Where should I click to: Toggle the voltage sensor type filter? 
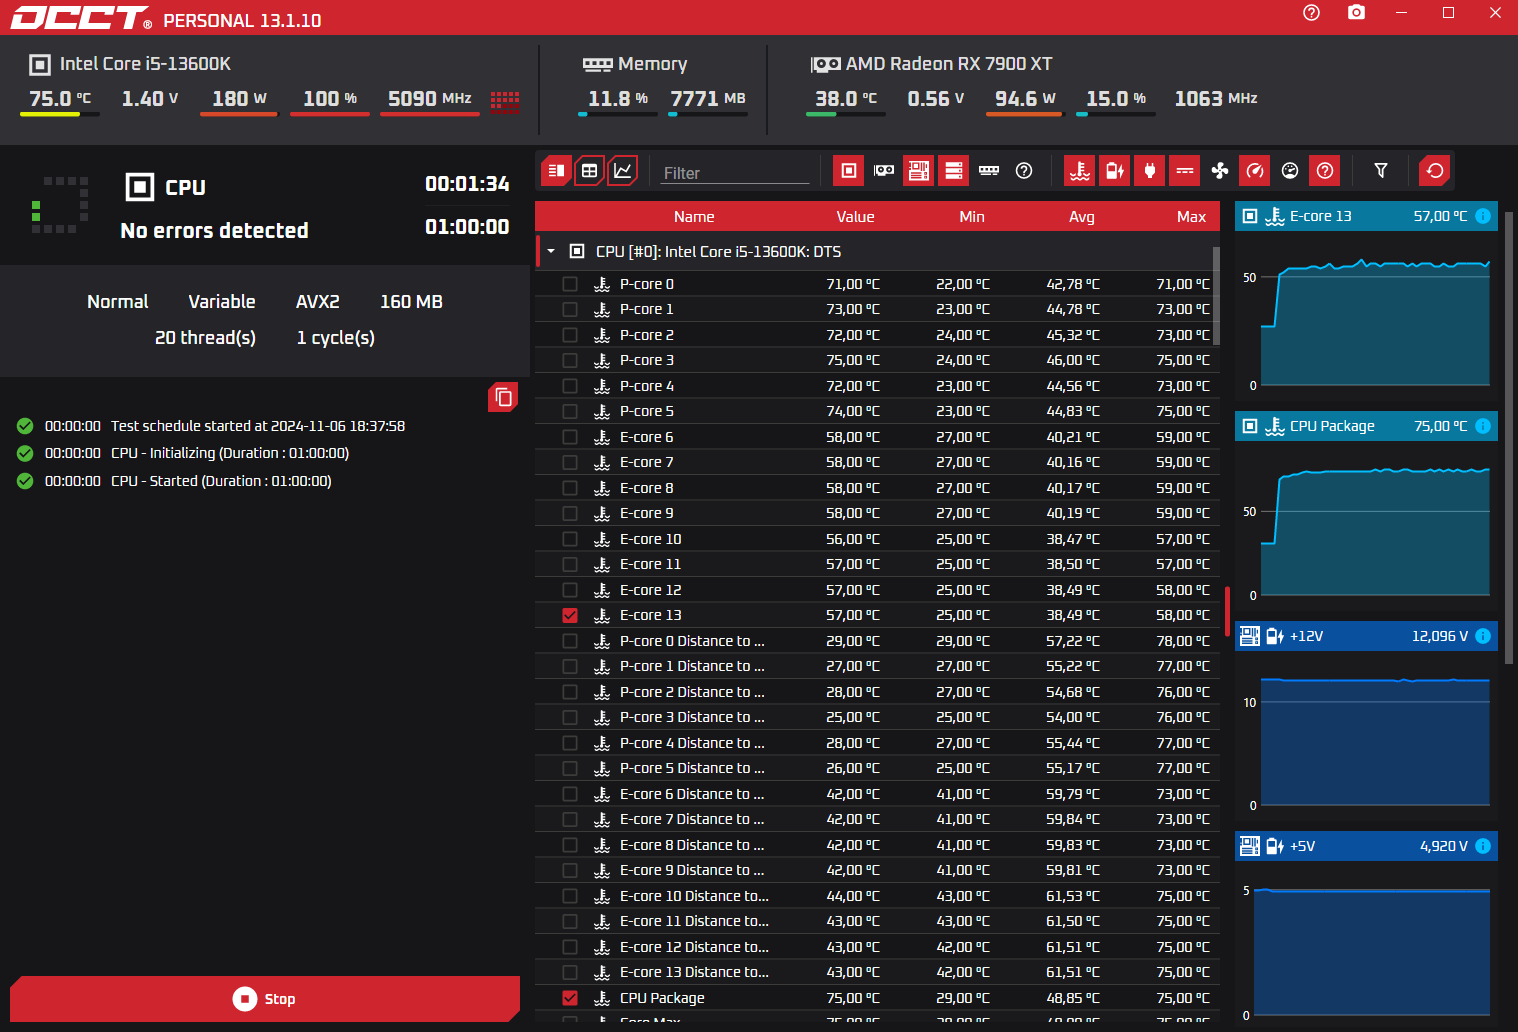1114,171
